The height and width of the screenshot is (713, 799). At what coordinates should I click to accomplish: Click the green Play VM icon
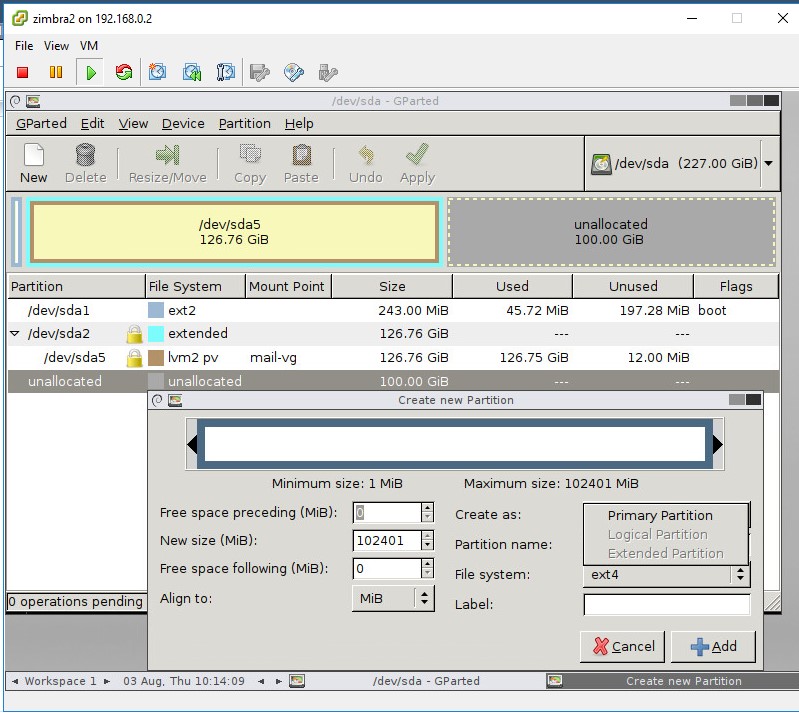pyautogui.click(x=91, y=72)
